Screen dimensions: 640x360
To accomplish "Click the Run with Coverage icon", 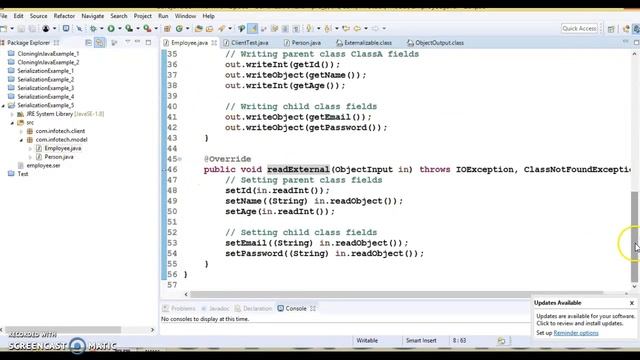I will point(129,29).
